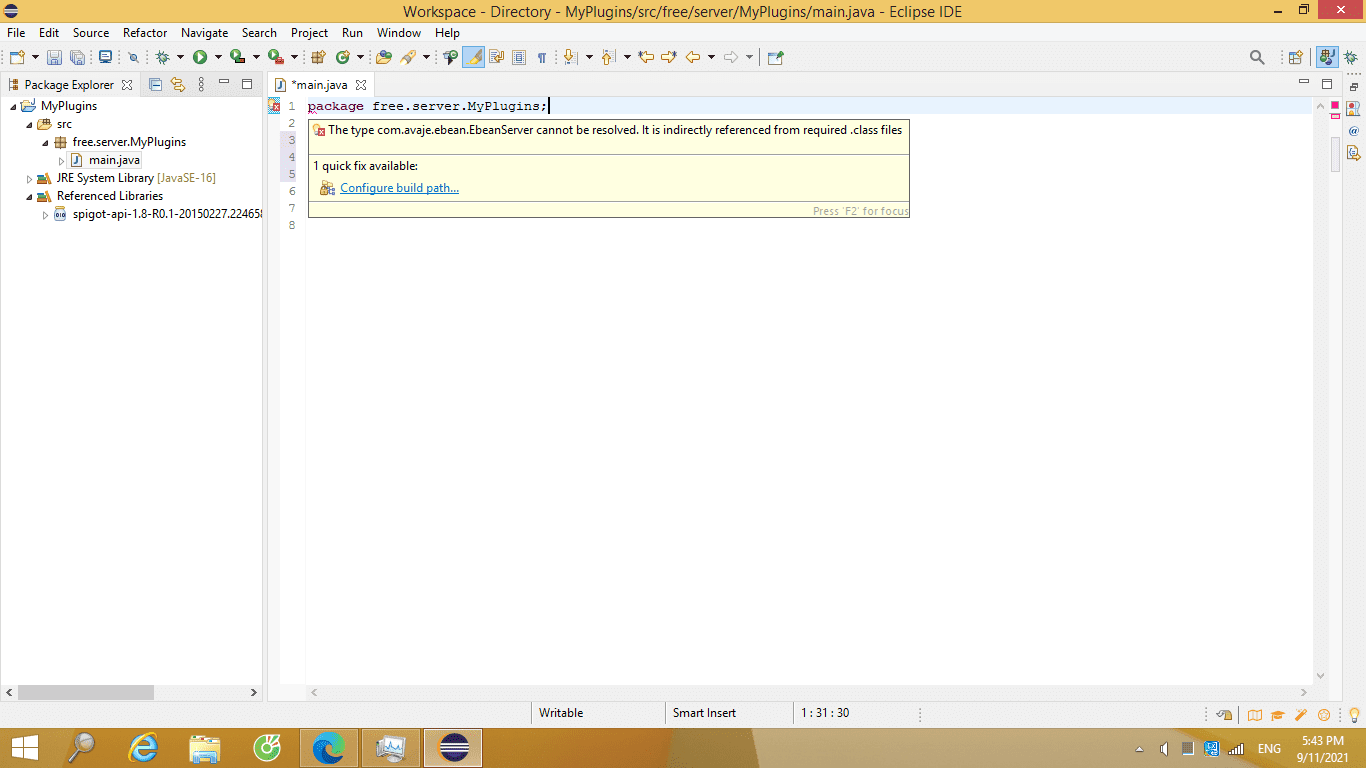Image resolution: width=1366 pixels, height=768 pixels.
Task: Toggle Mark Occurrences highlighter button
Action: click(x=474, y=58)
